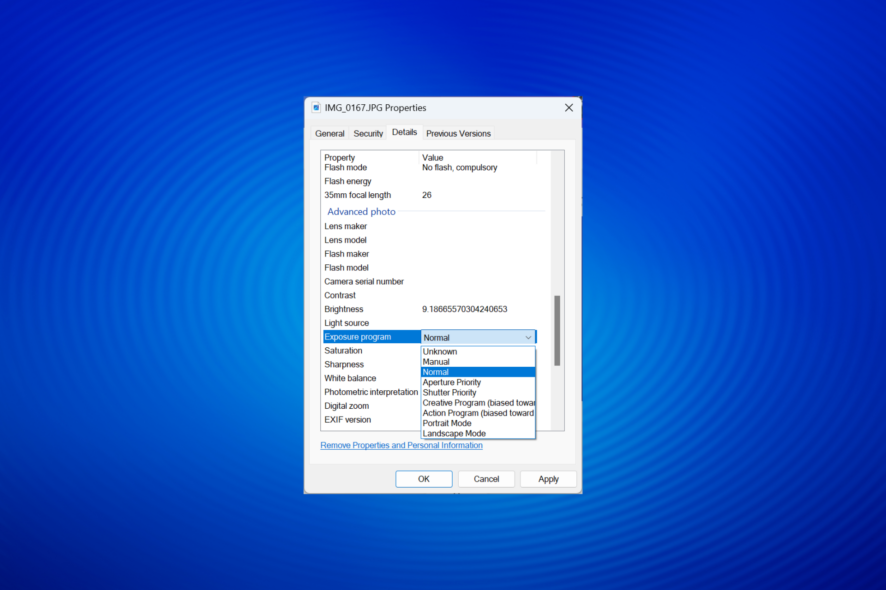
Task: Collapse the Exposure program dropdown via its chevron
Action: 528,337
